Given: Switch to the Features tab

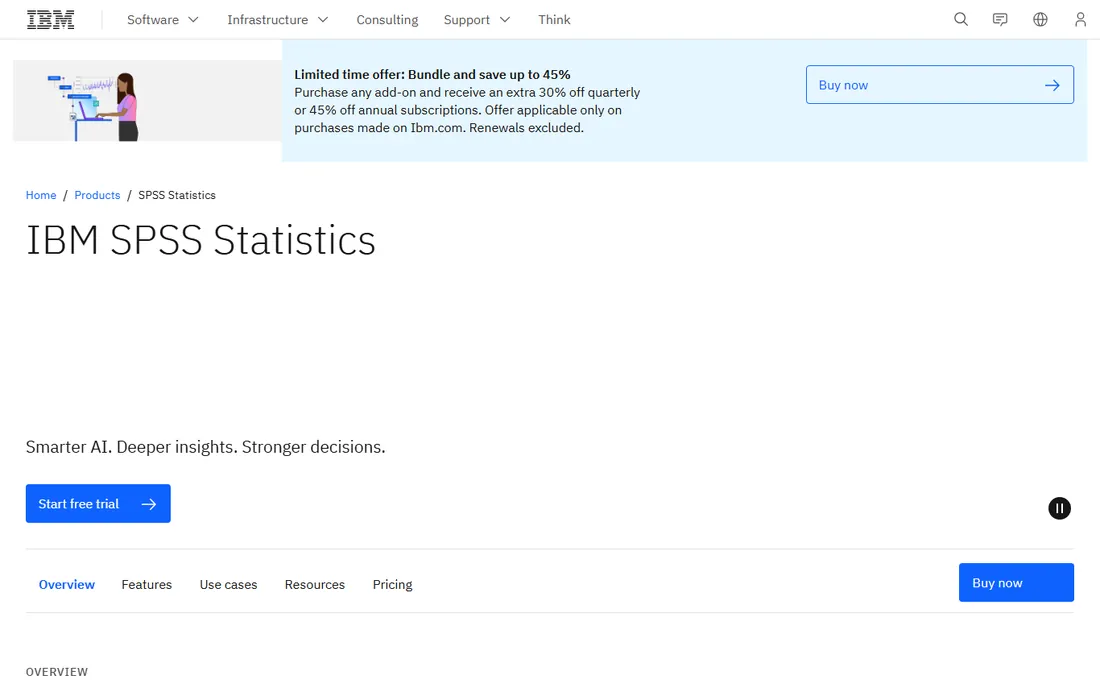Looking at the screenshot, I should (x=147, y=584).
